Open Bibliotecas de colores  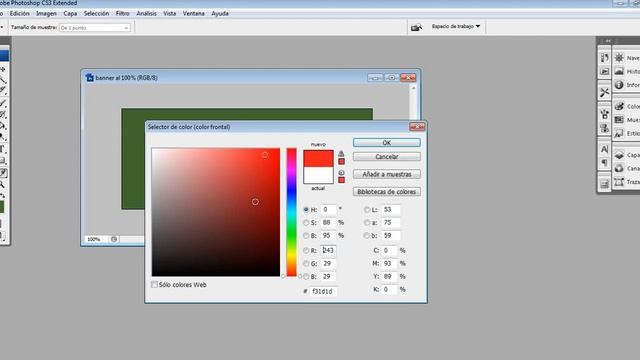pyautogui.click(x=387, y=191)
